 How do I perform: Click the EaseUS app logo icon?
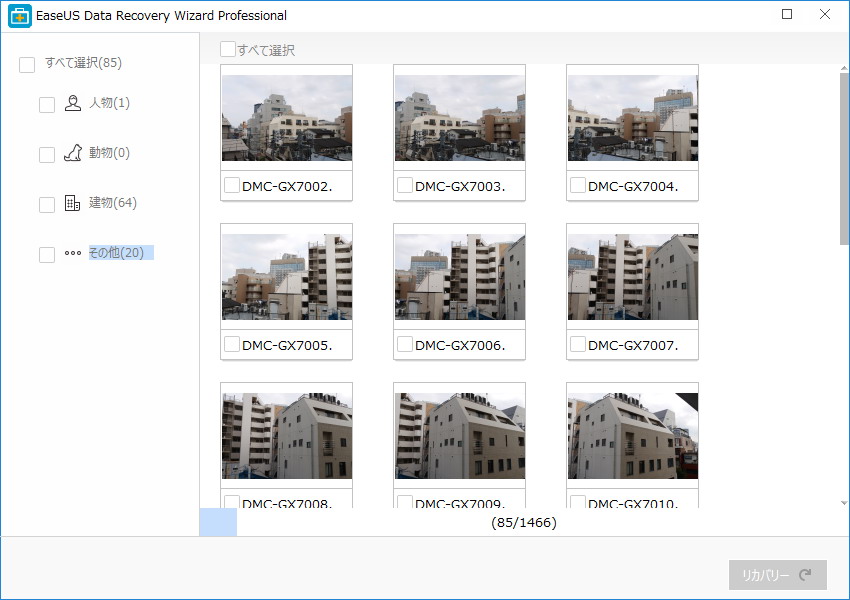coord(20,16)
